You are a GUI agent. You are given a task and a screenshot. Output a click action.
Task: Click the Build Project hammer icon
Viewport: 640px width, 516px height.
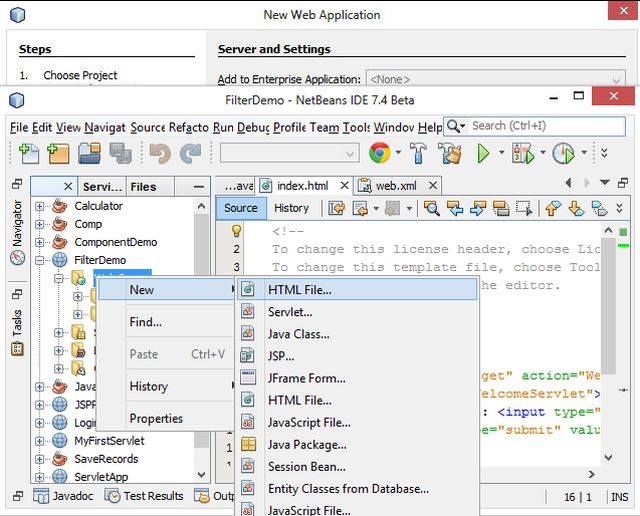tap(418, 153)
